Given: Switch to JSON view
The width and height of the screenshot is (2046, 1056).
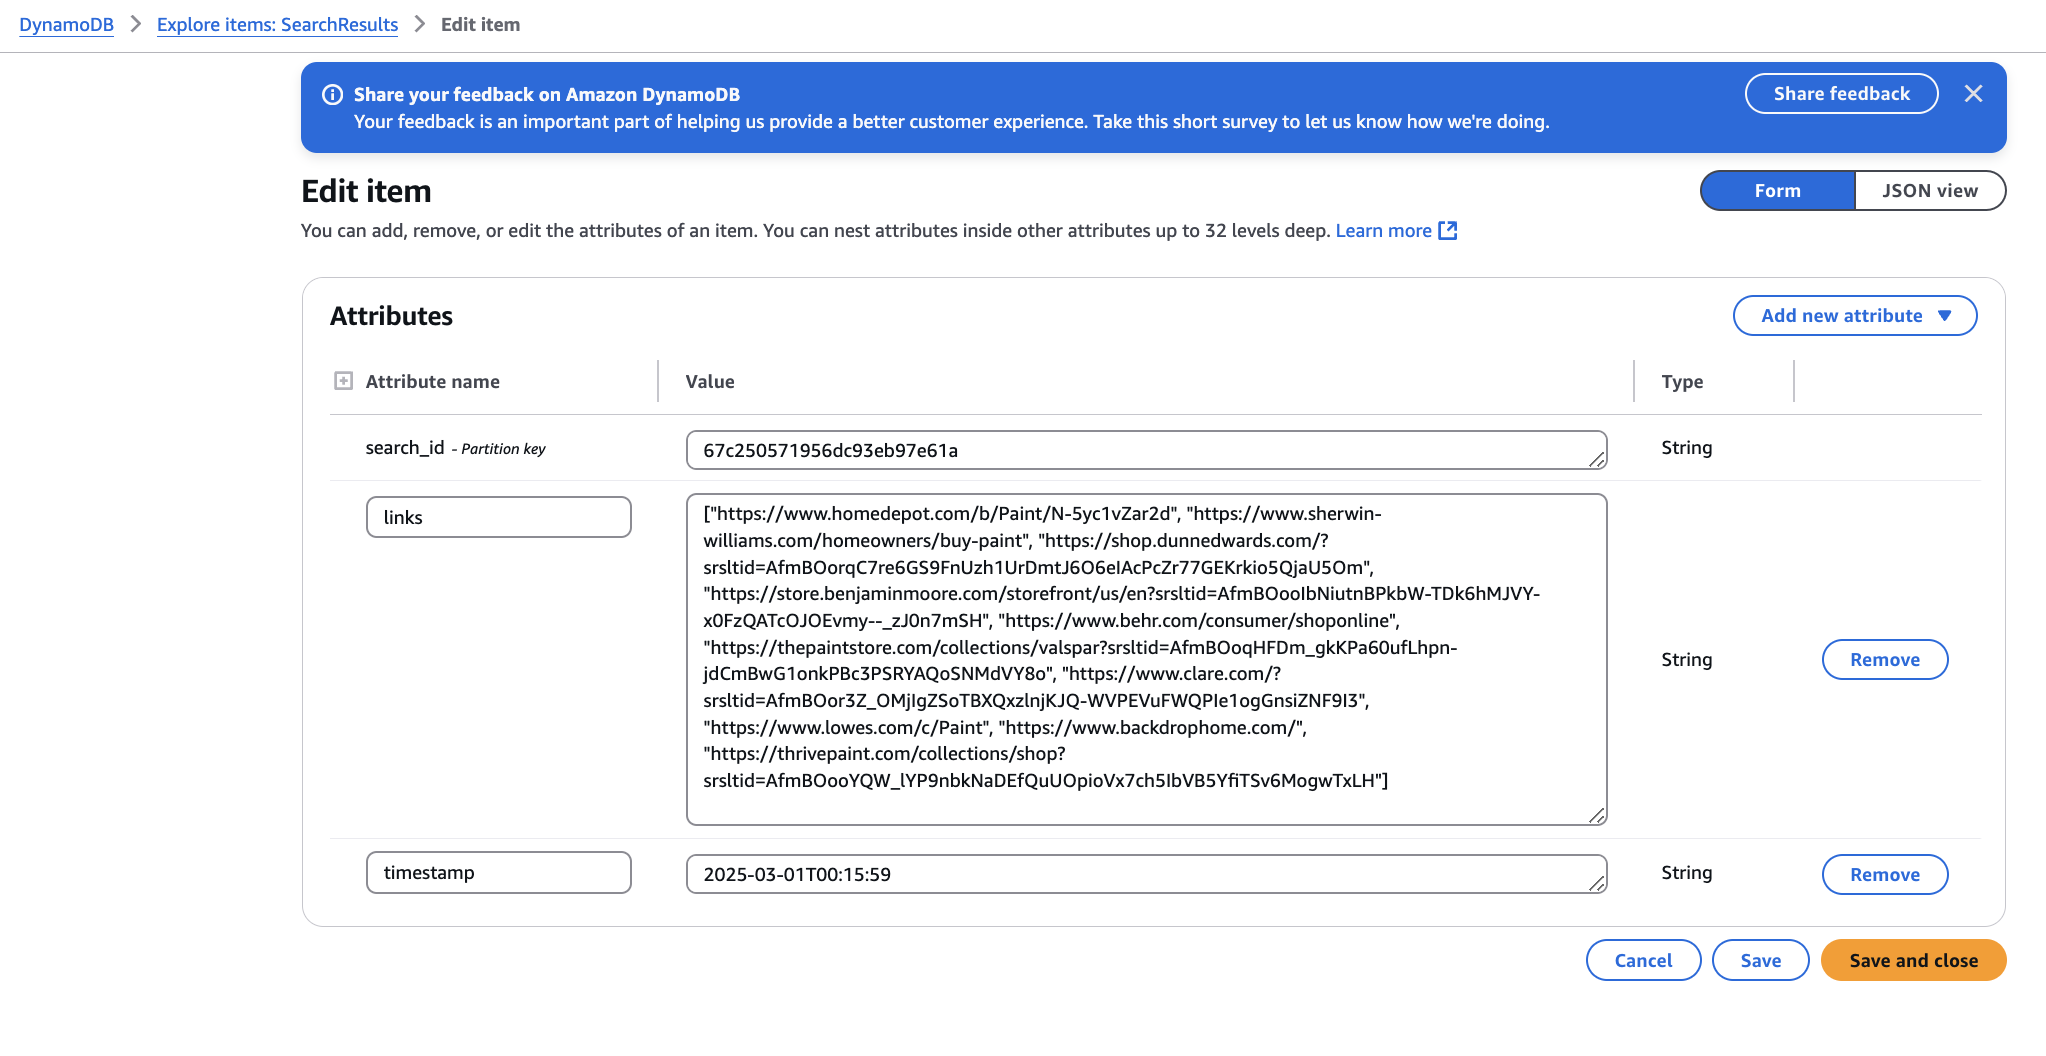Looking at the screenshot, I should 1930,191.
